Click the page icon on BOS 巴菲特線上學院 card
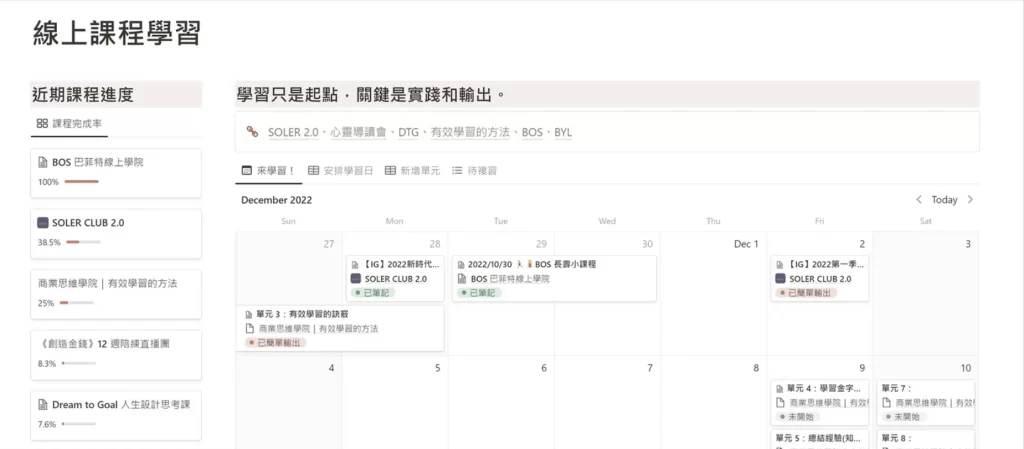Viewport: 1024px width, 449px height. click(x=42, y=162)
